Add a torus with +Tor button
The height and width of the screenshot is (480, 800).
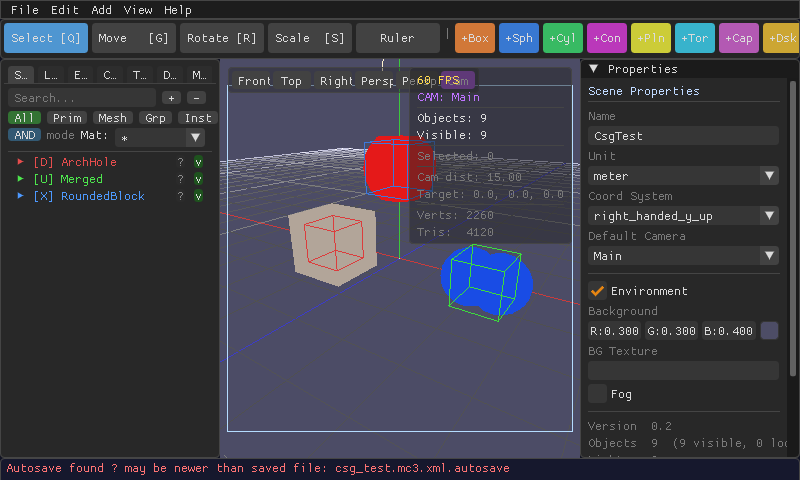(694, 38)
